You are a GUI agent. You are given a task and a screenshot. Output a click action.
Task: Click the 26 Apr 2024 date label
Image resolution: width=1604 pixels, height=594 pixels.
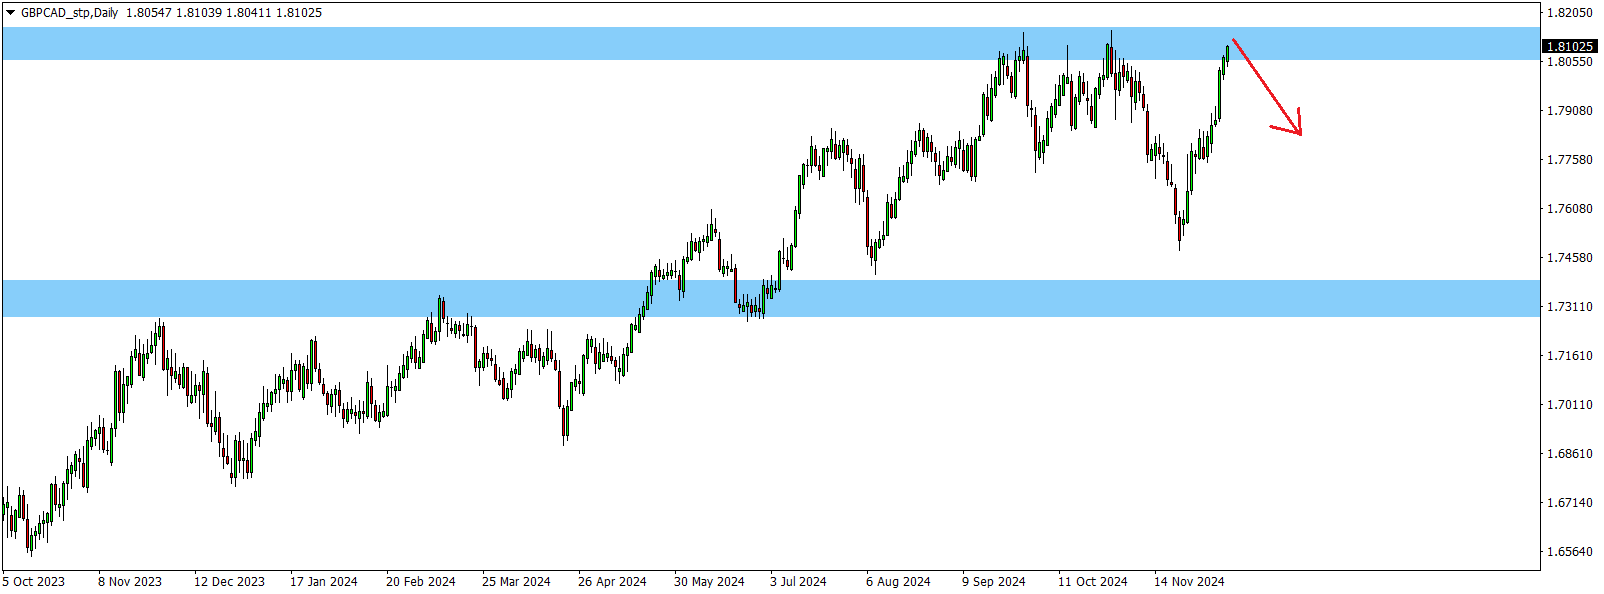(x=612, y=582)
